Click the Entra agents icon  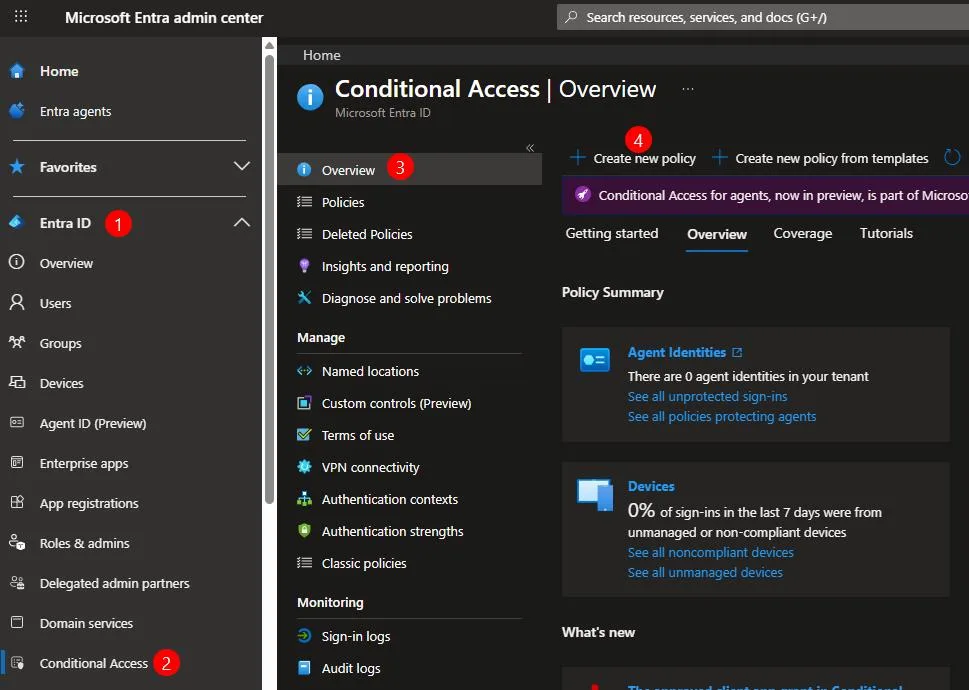[x=17, y=111]
